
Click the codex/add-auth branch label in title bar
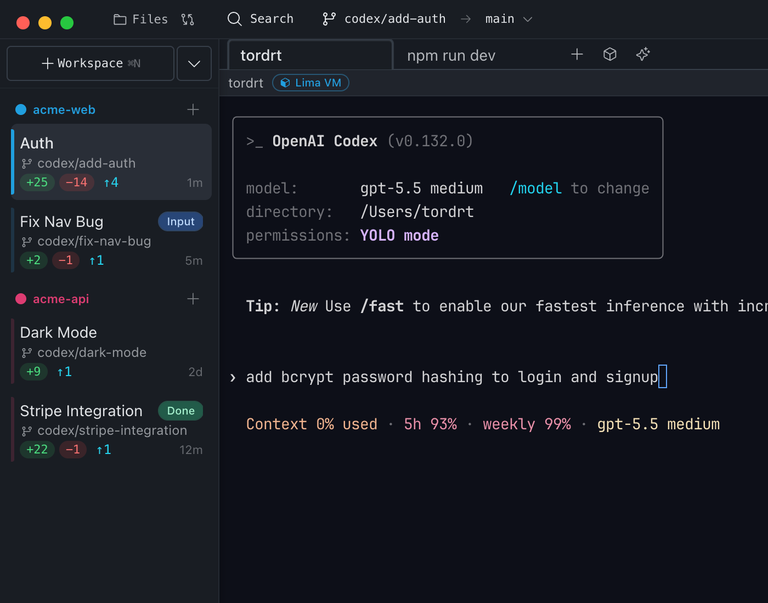tap(395, 19)
